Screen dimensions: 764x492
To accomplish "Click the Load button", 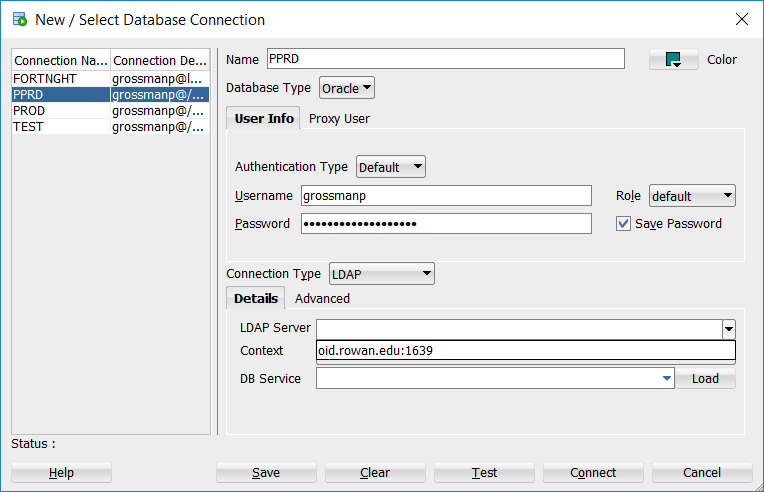I will point(705,379).
